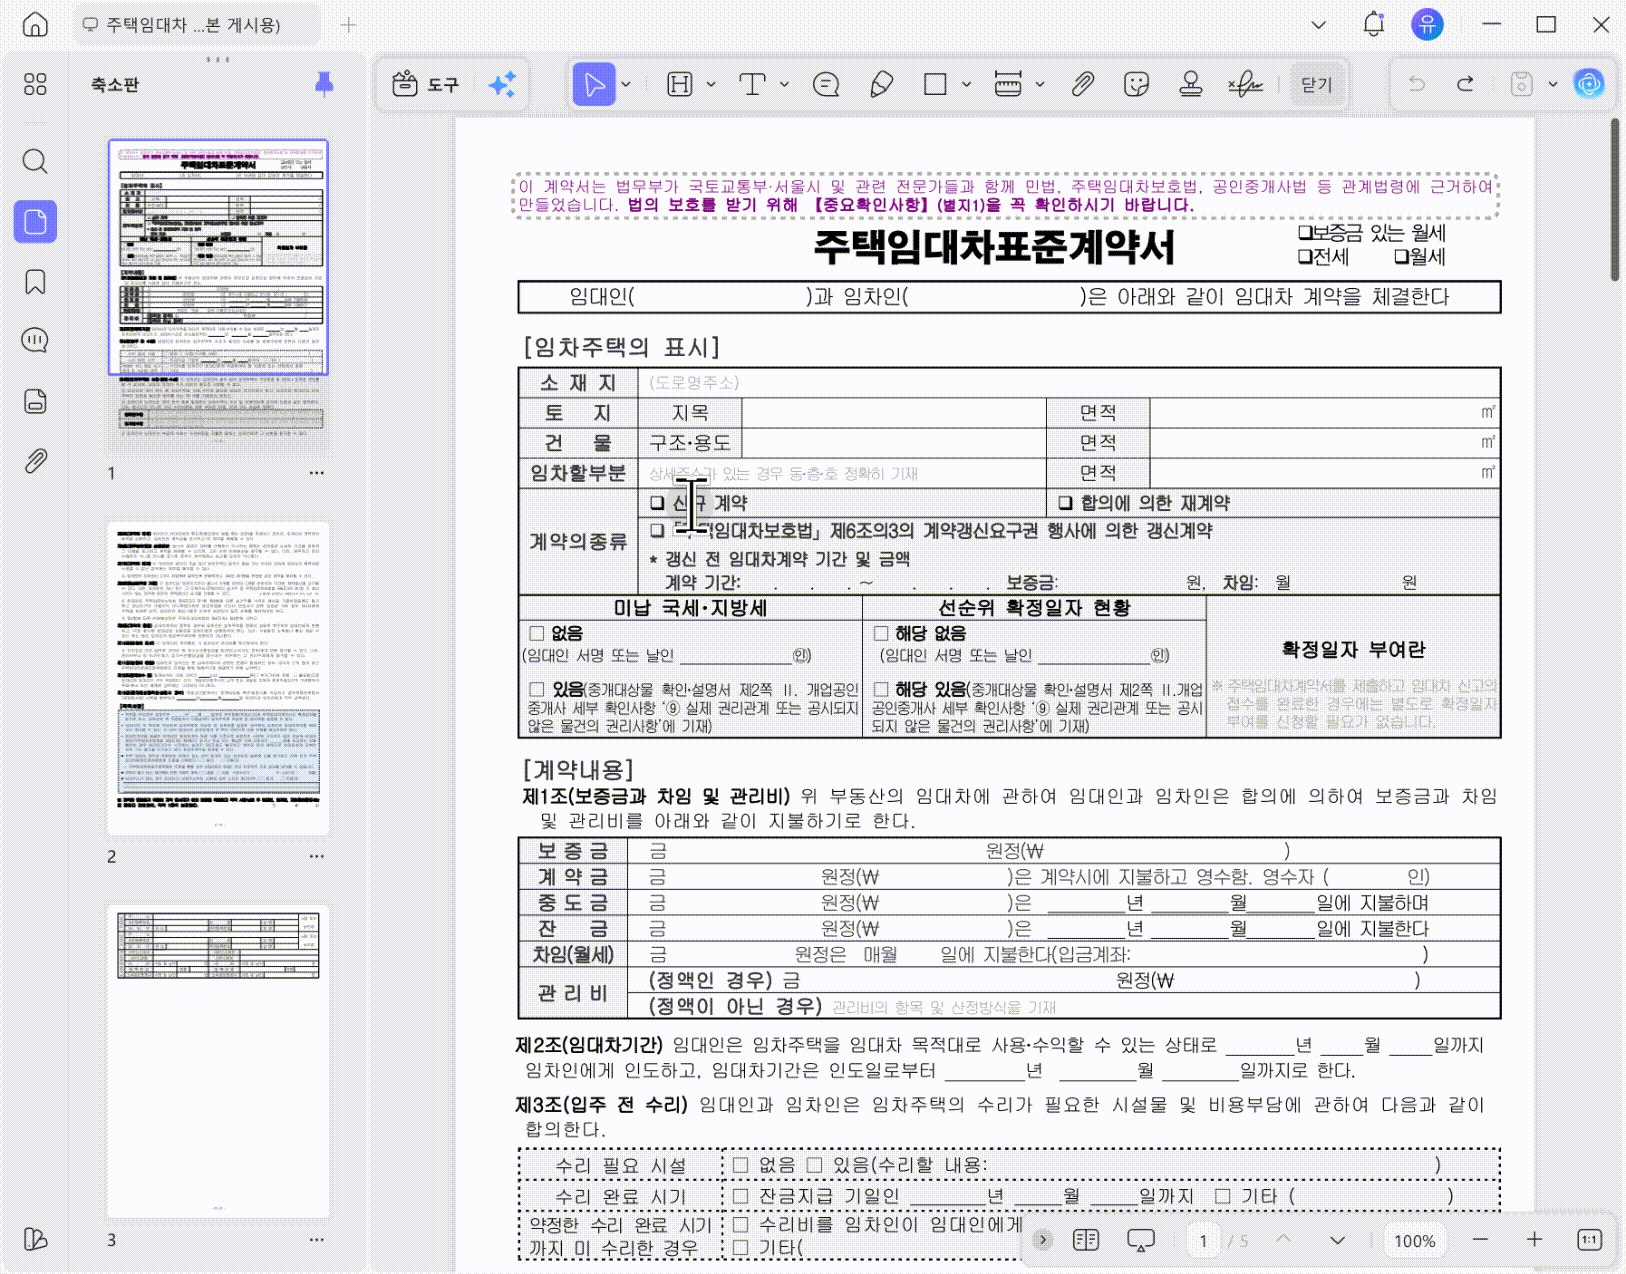Click the 닫기 close toolbar button
The image size is (1626, 1274).
[x=1317, y=84]
